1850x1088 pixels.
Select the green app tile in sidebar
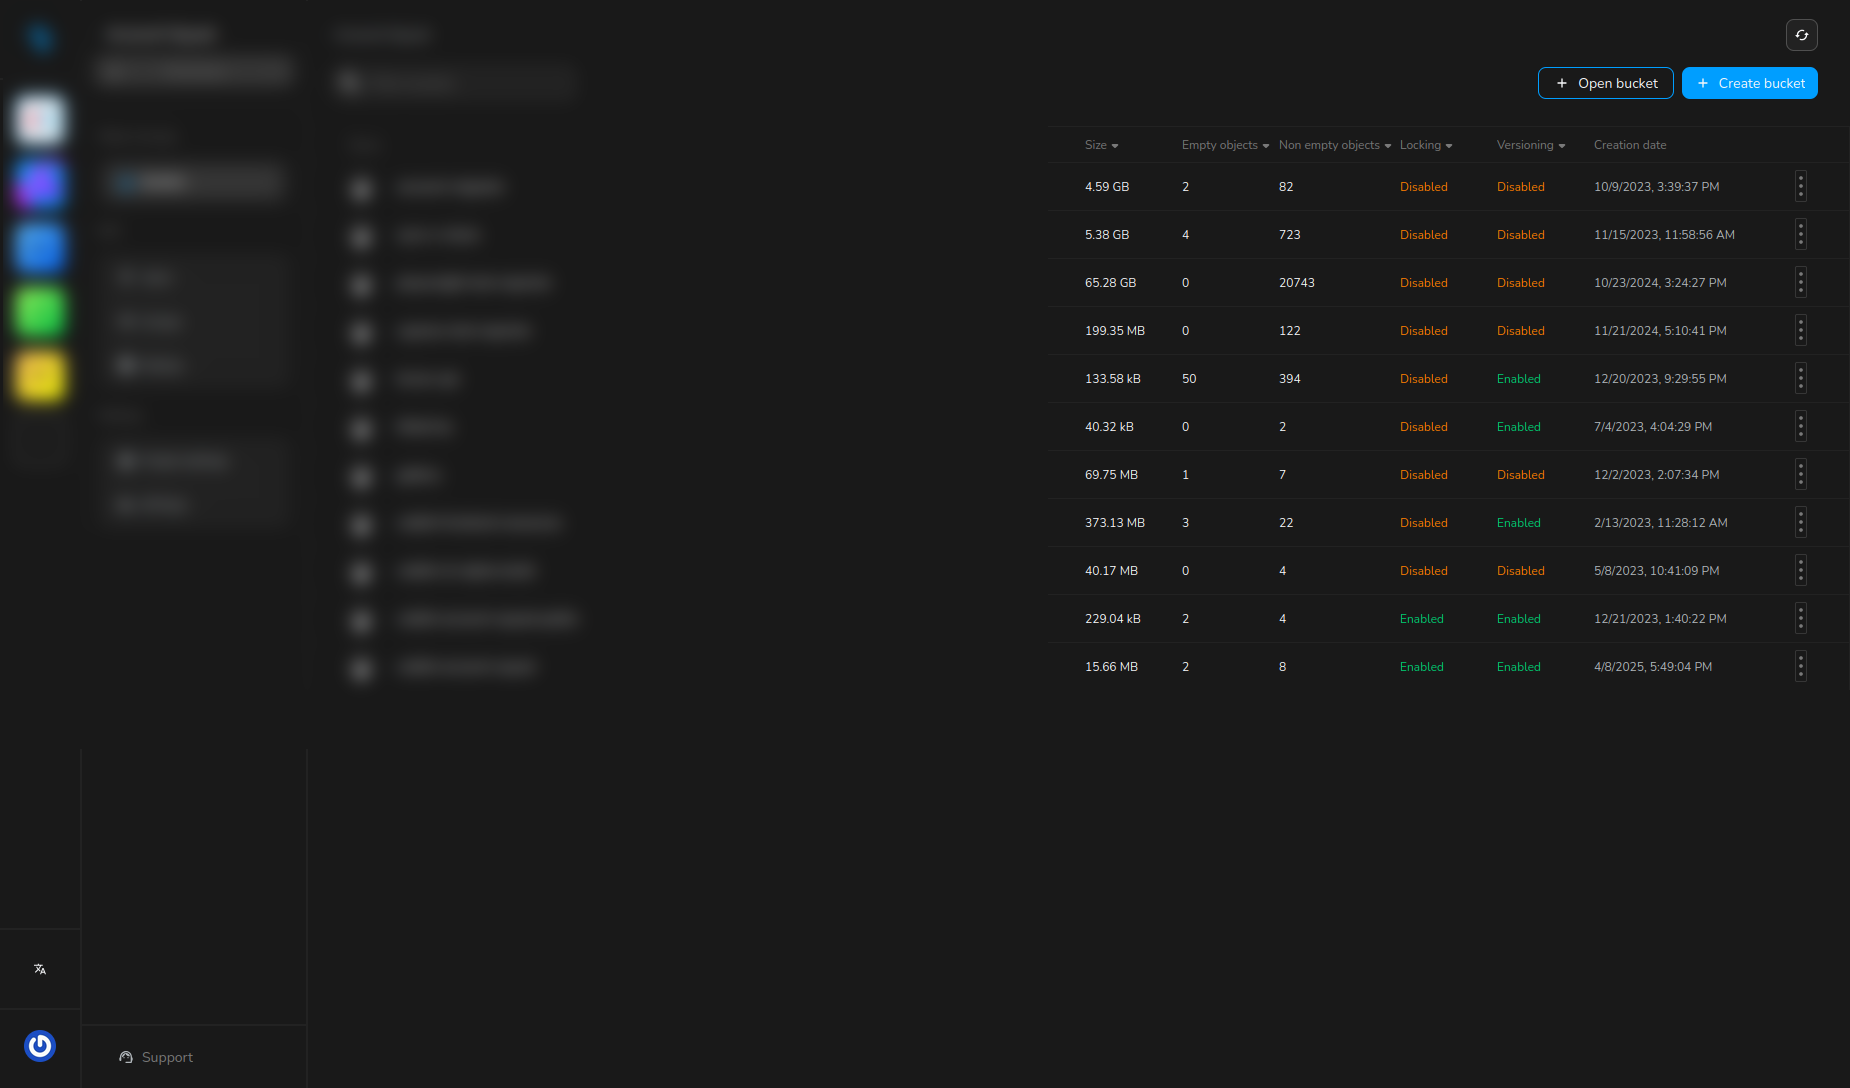tap(40, 312)
